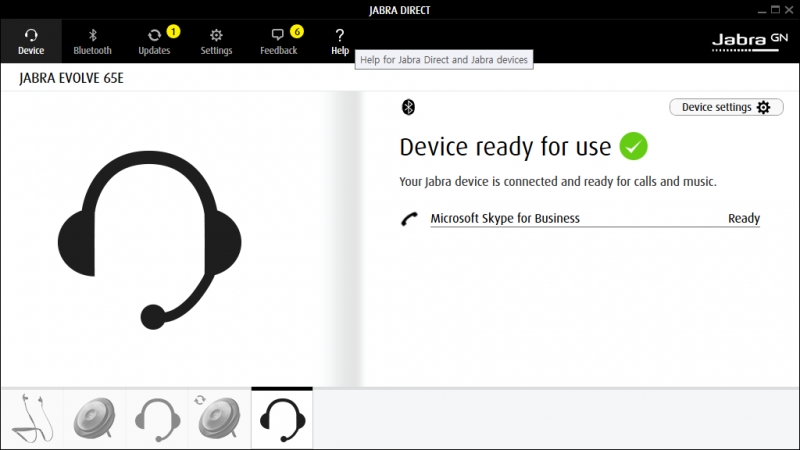
Task: Select the neckband earbuds device thumbnail
Action: pyautogui.click(x=33, y=418)
